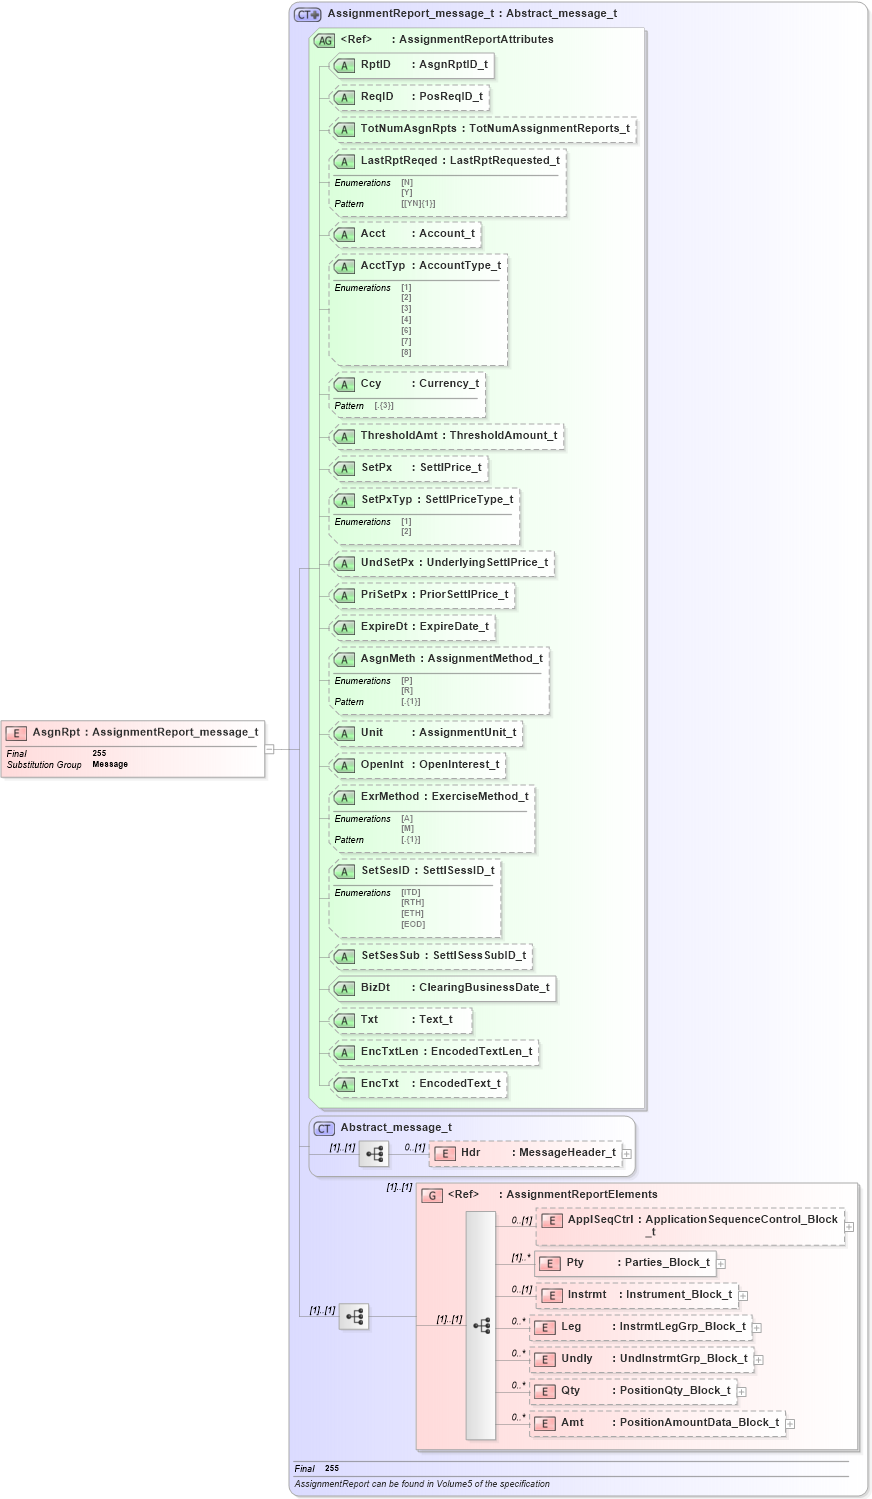The height and width of the screenshot is (1499, 872).
Task: Expand the Hdr MessageHeader_t block
Action: (627, 1152)
